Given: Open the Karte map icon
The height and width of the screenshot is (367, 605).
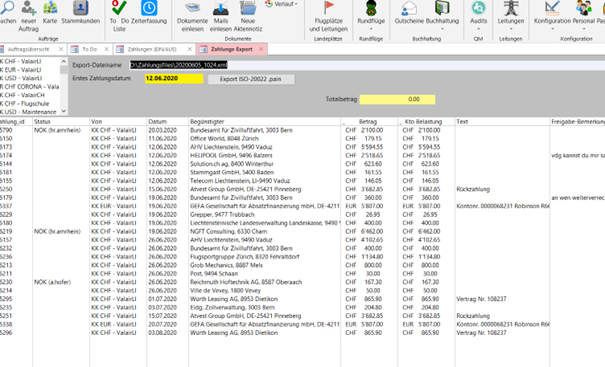Looking at the screenshot, I should pos(50,12).
